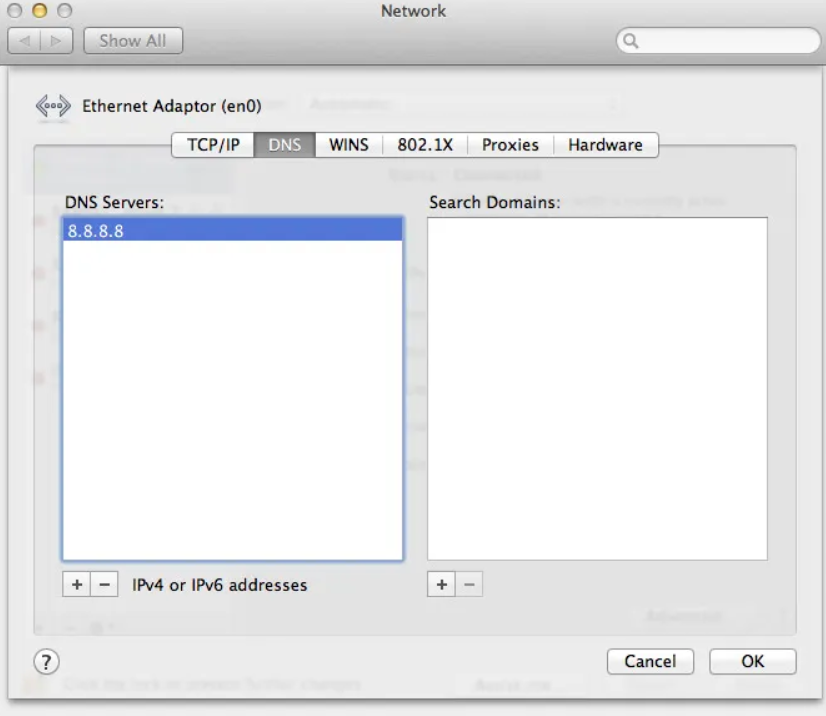The image size is (826, 716).
Task: Add a search domain with plus button
Action: tap(441, 584)
